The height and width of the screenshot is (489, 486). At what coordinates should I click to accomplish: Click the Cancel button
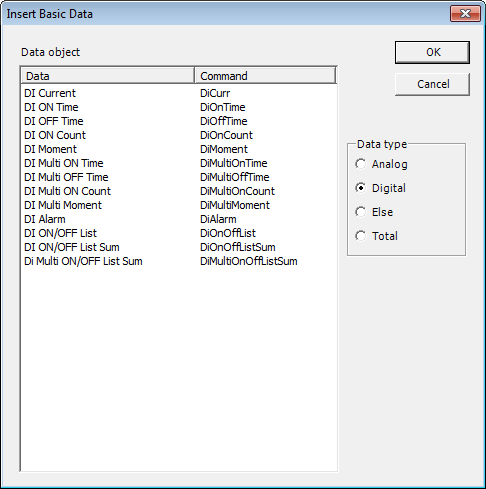pos(432,84)
